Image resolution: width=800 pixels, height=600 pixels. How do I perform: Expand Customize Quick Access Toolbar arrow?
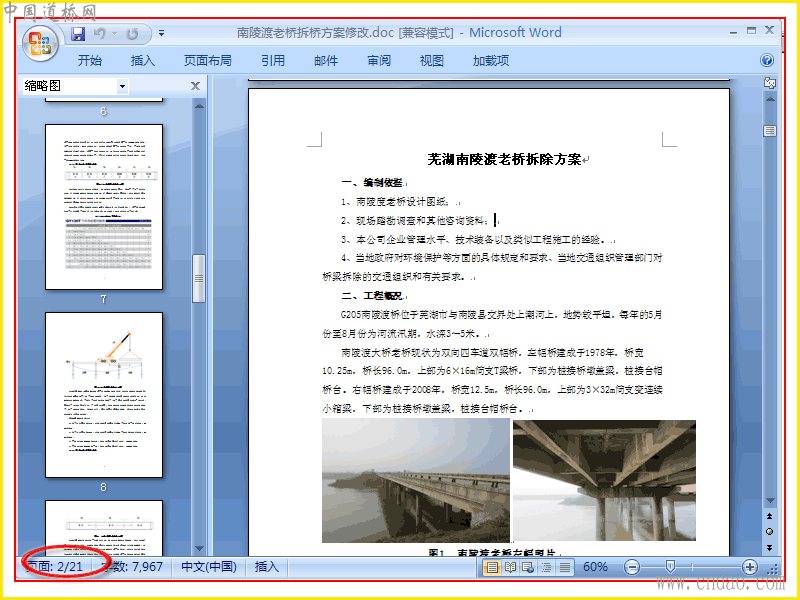(x=161, y=34)
